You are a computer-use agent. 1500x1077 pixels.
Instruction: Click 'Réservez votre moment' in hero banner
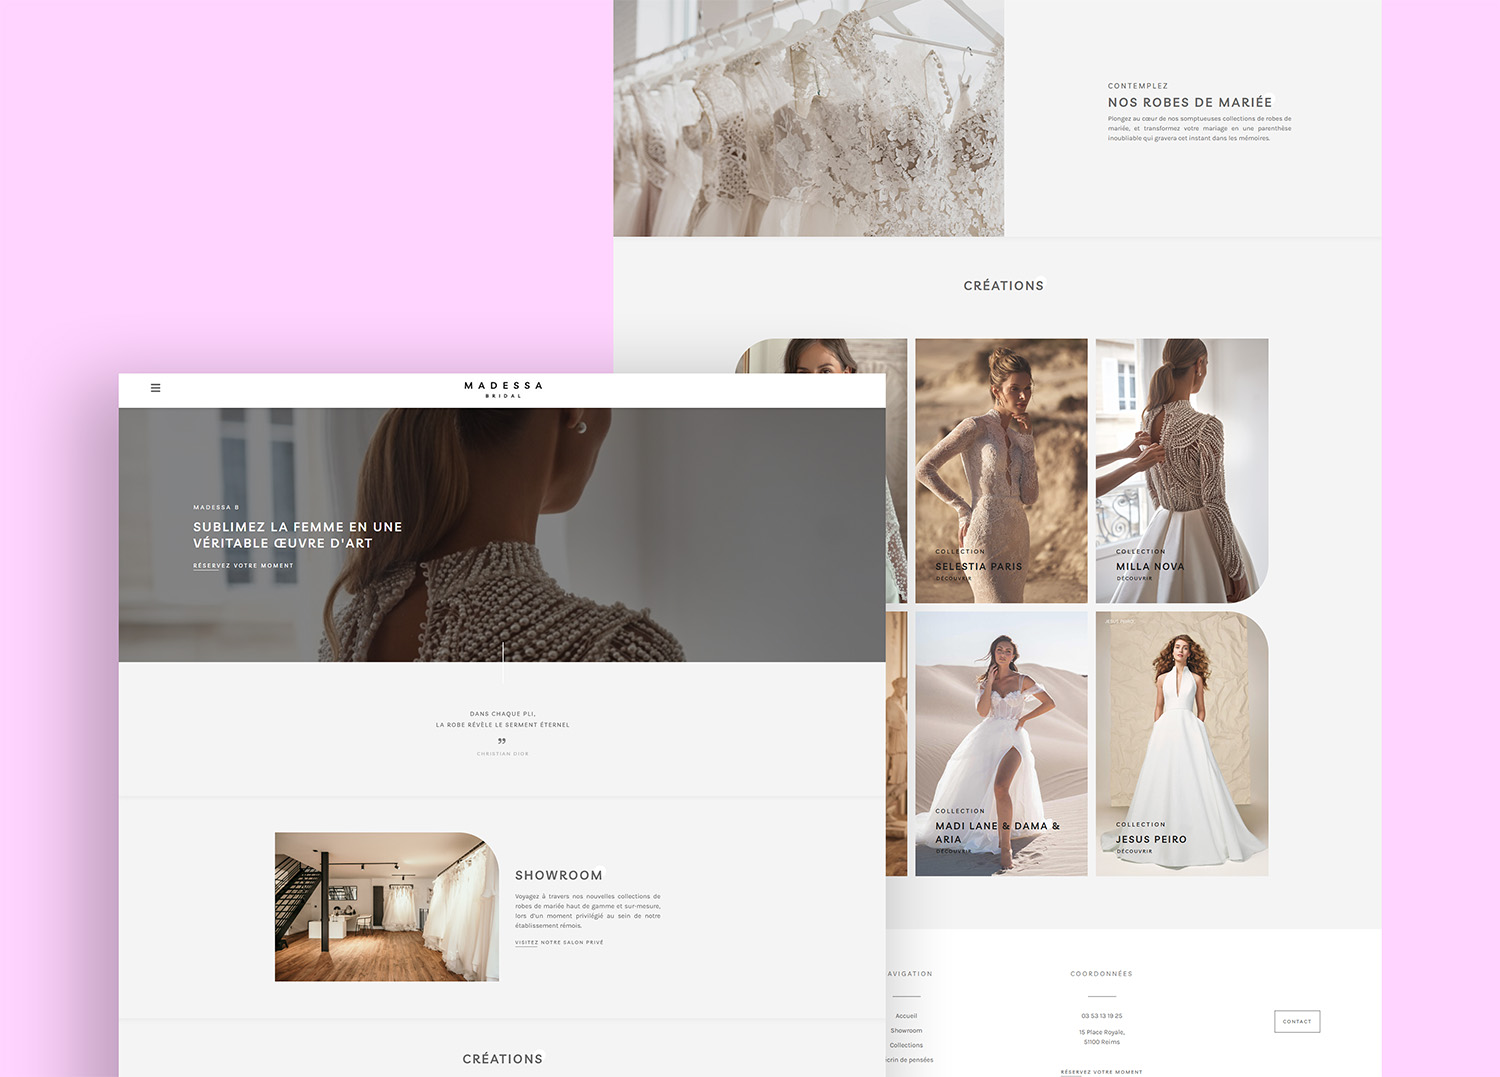click(x=243, y=566)
